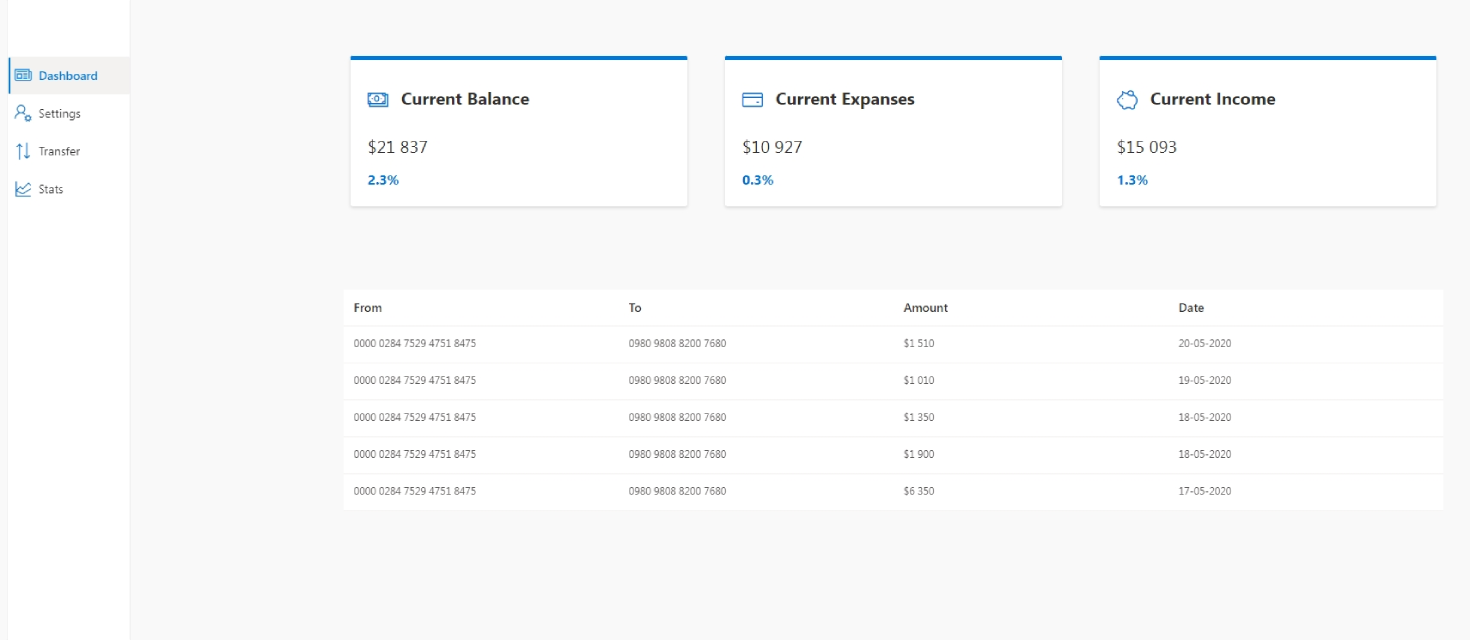Select the piggy bank icon on Current Income
The width and height of the screenshot is (1470, 640).
(x=1126, y=98)
